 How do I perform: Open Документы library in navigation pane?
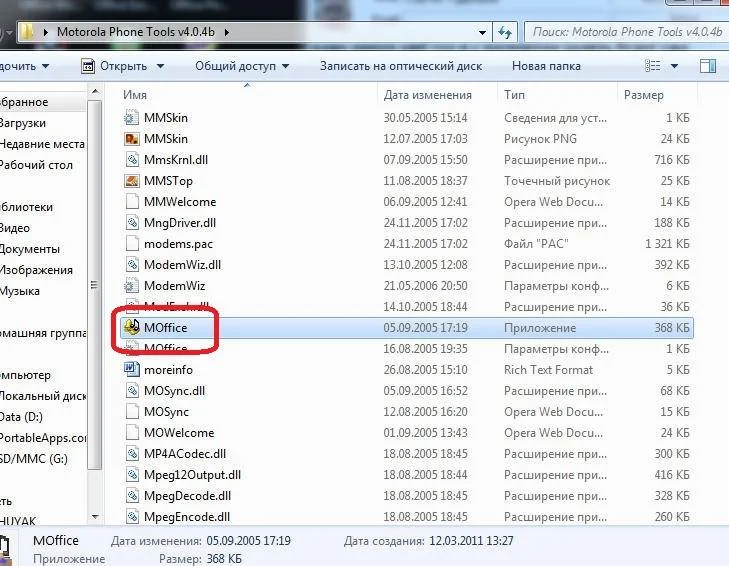[x=30, y=249]
